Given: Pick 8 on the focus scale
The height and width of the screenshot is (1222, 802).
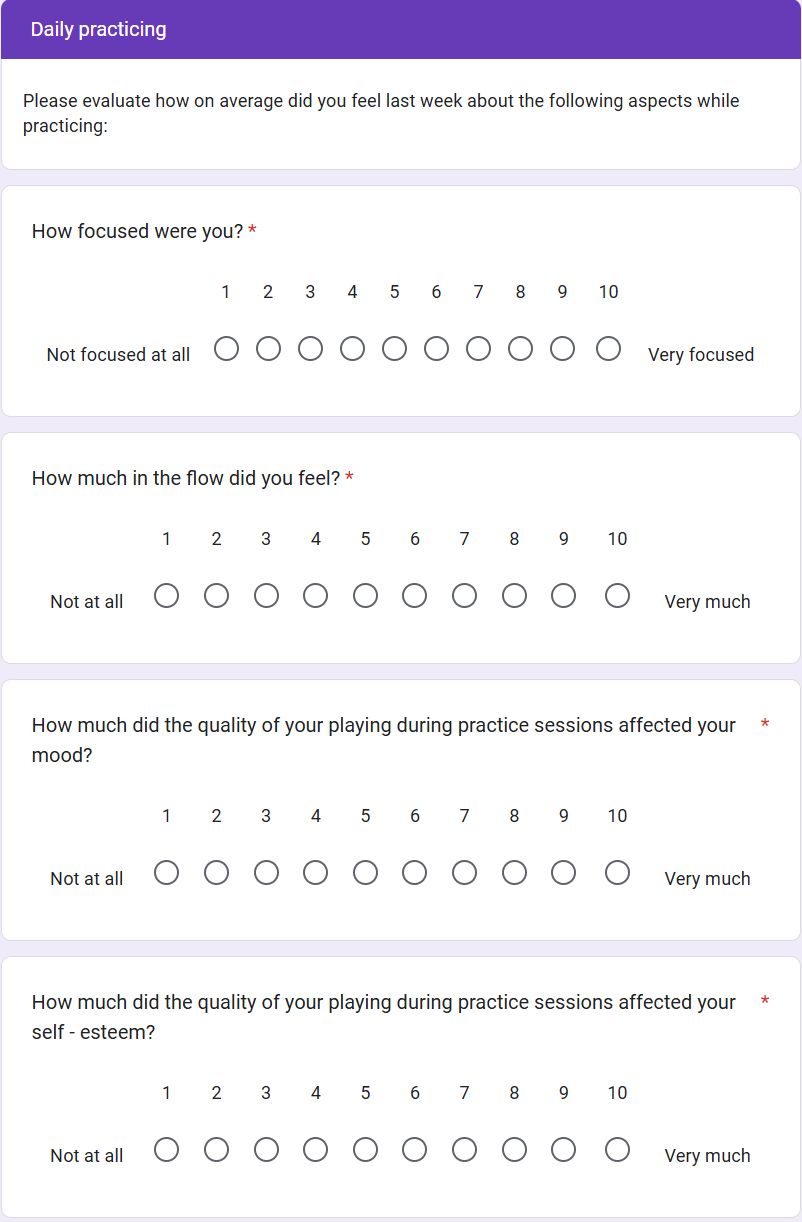Looking at the screenshot, I should [x=521, y=349].
